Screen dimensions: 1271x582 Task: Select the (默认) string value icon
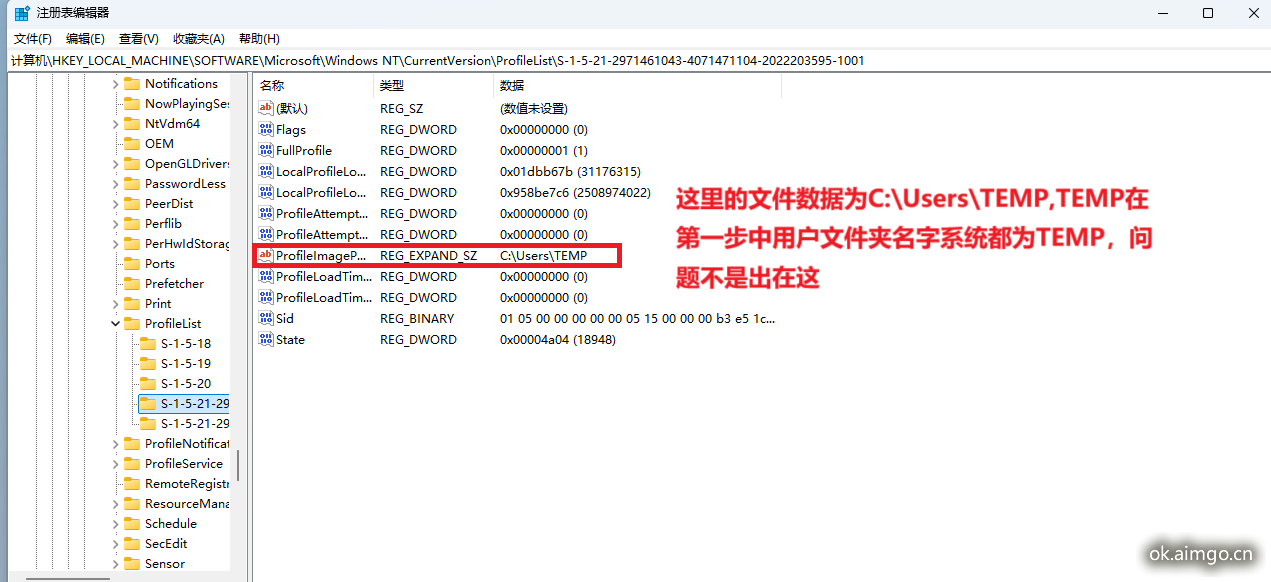pyautogui.click(x=266, y=108)
